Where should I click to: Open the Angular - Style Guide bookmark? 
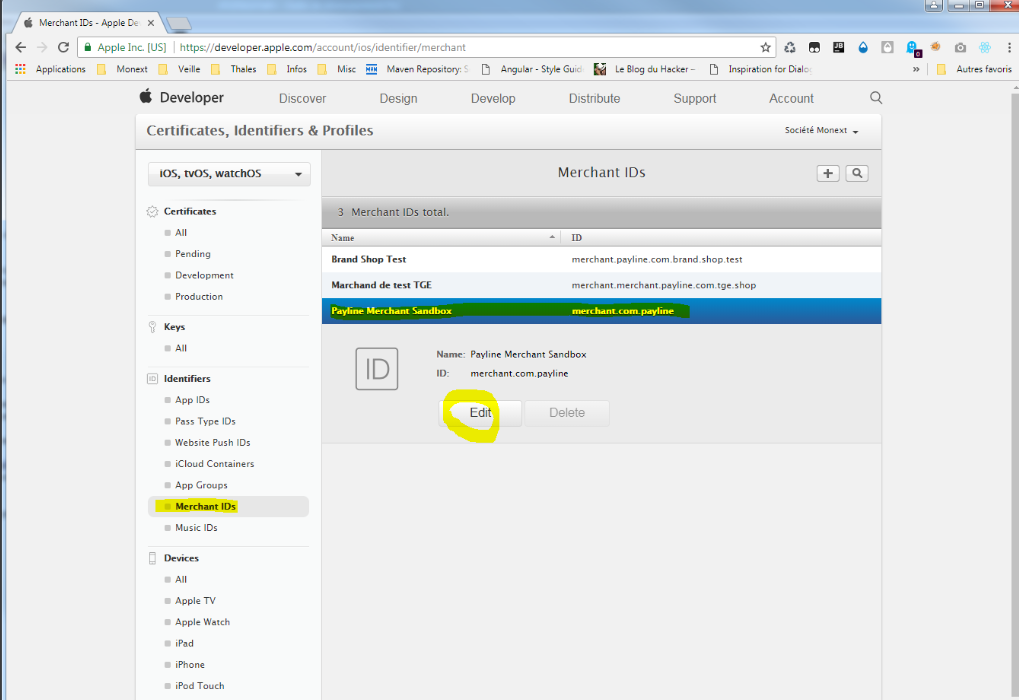coord(532,69)
